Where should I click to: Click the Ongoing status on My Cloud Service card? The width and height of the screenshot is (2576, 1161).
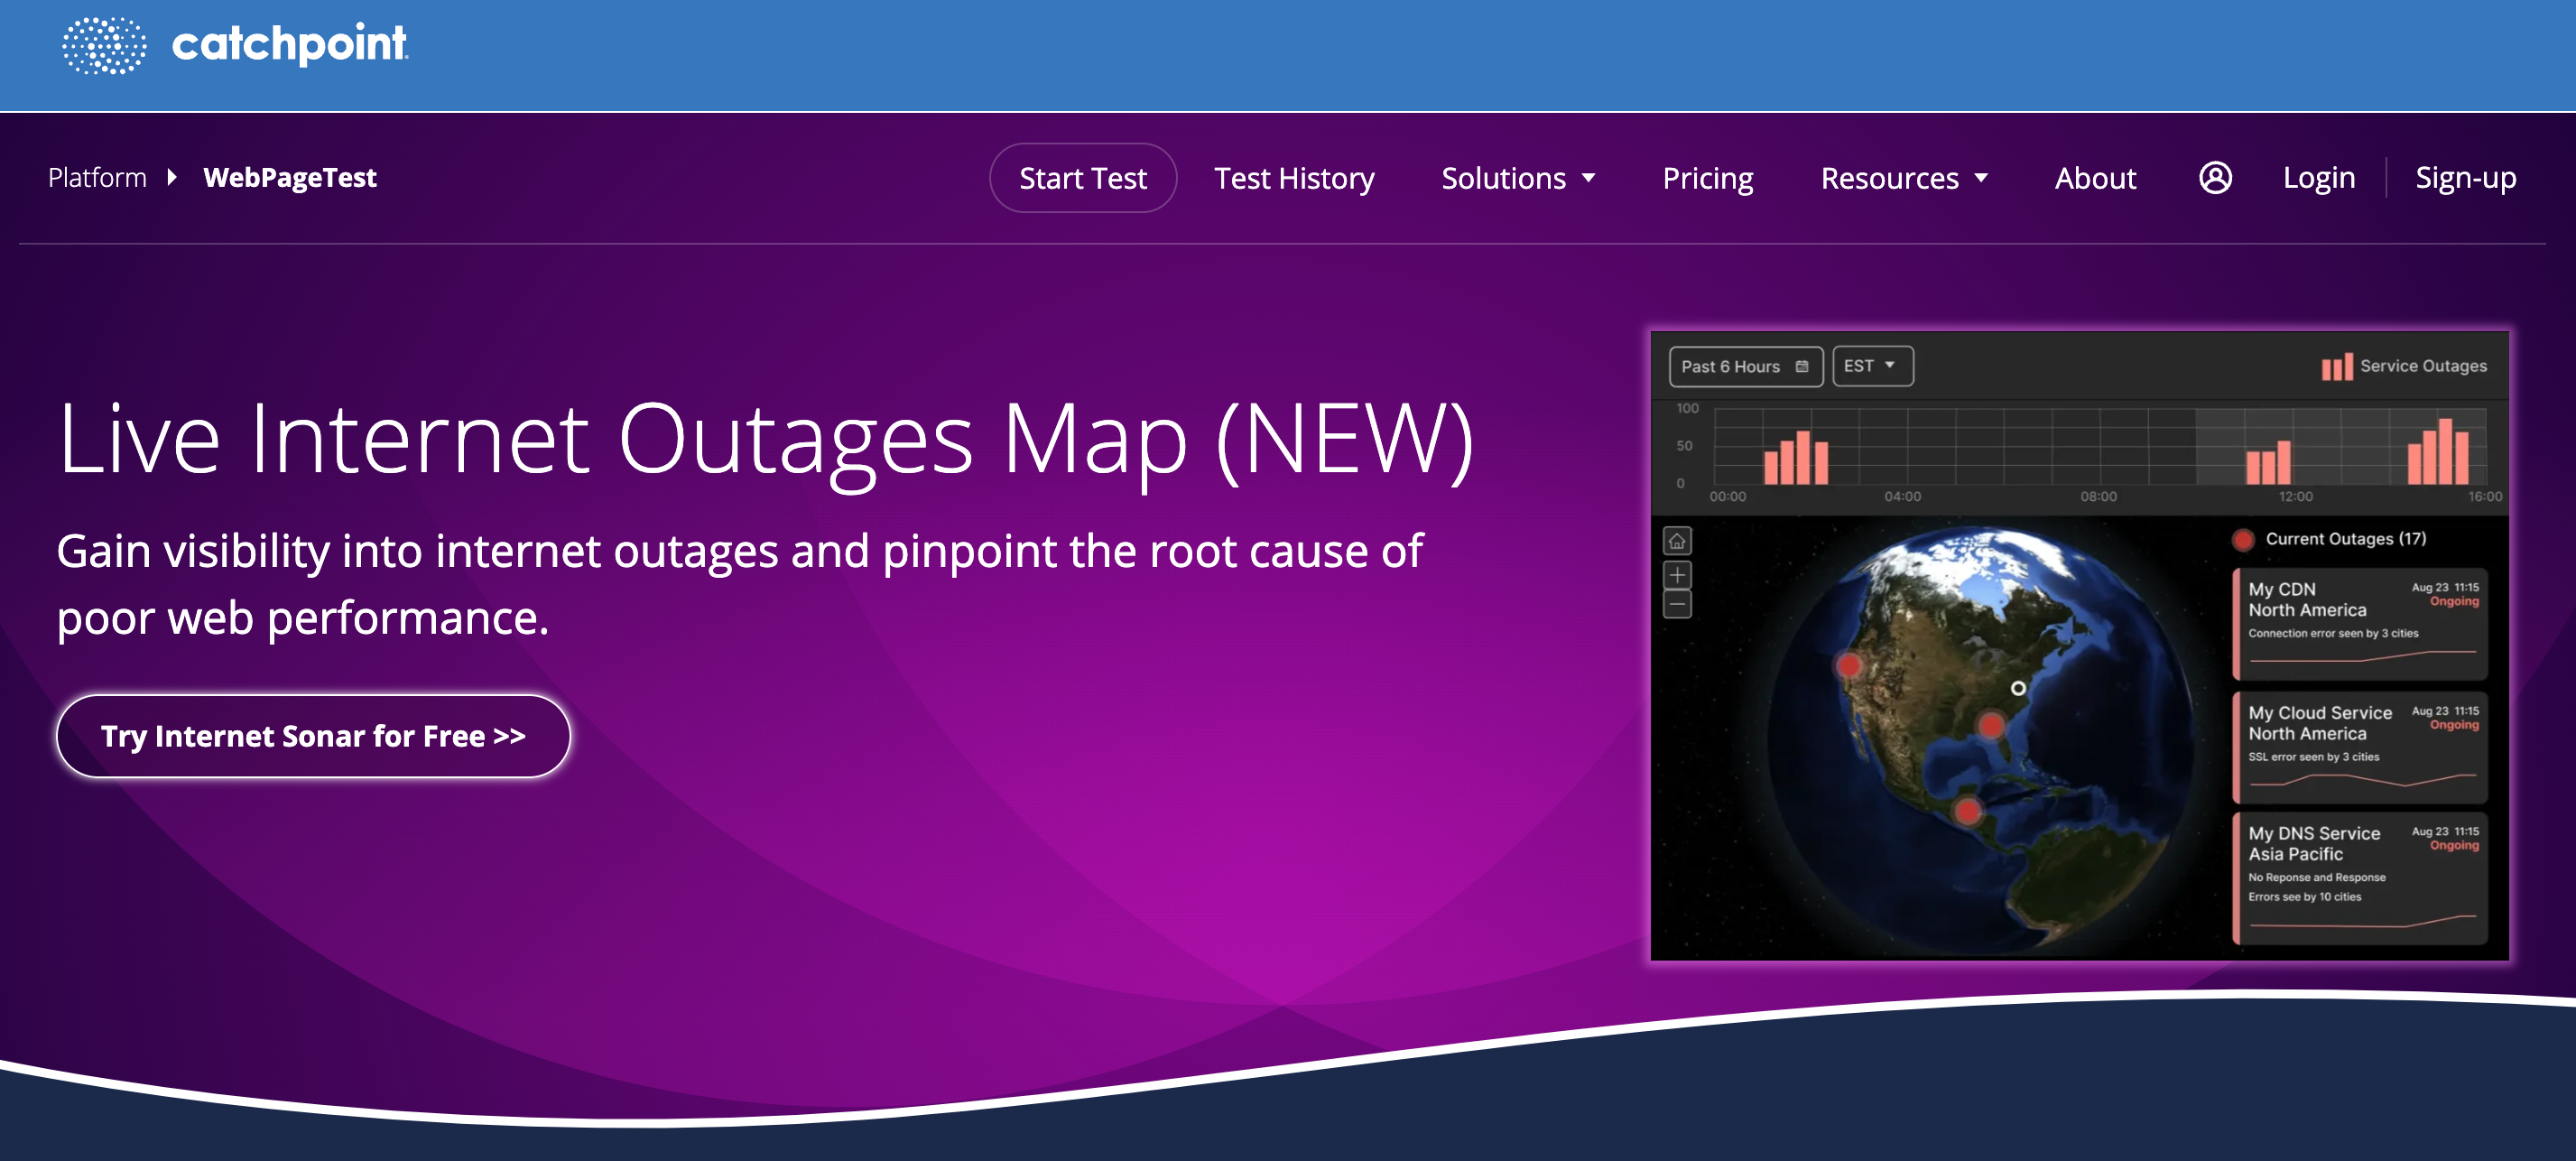click(x=2453, y=726)
